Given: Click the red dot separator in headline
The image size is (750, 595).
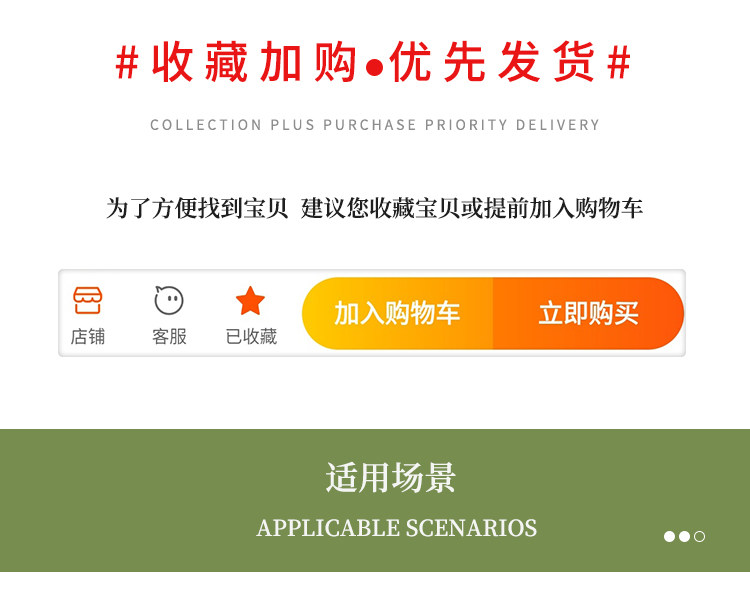Looking at the screenshot, I should (x=375, y=68).
